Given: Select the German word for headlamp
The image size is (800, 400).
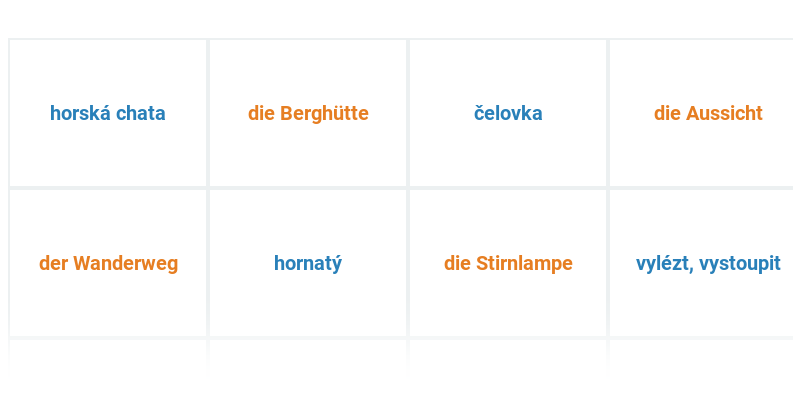Looking at the screenshot, I should (x=508, y=263).
